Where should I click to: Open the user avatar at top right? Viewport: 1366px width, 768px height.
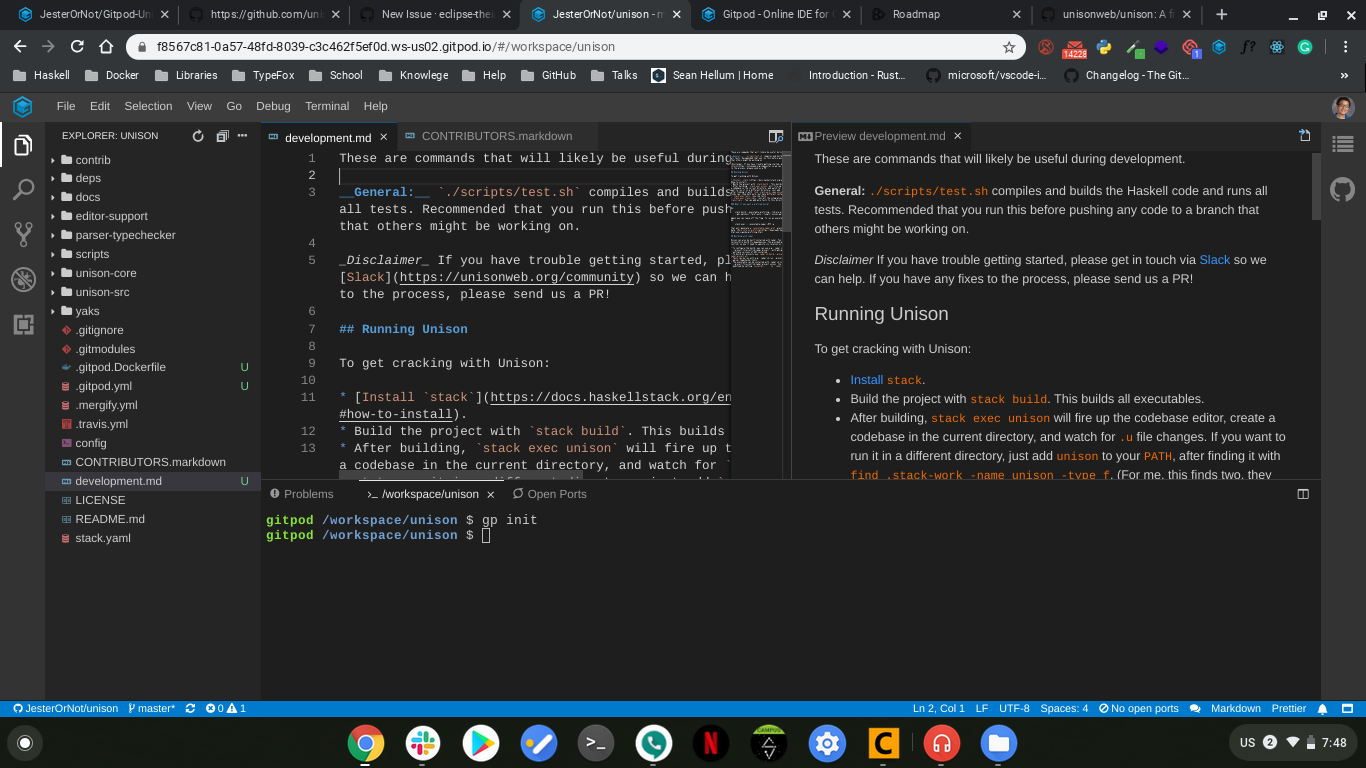coord(1342,107)
